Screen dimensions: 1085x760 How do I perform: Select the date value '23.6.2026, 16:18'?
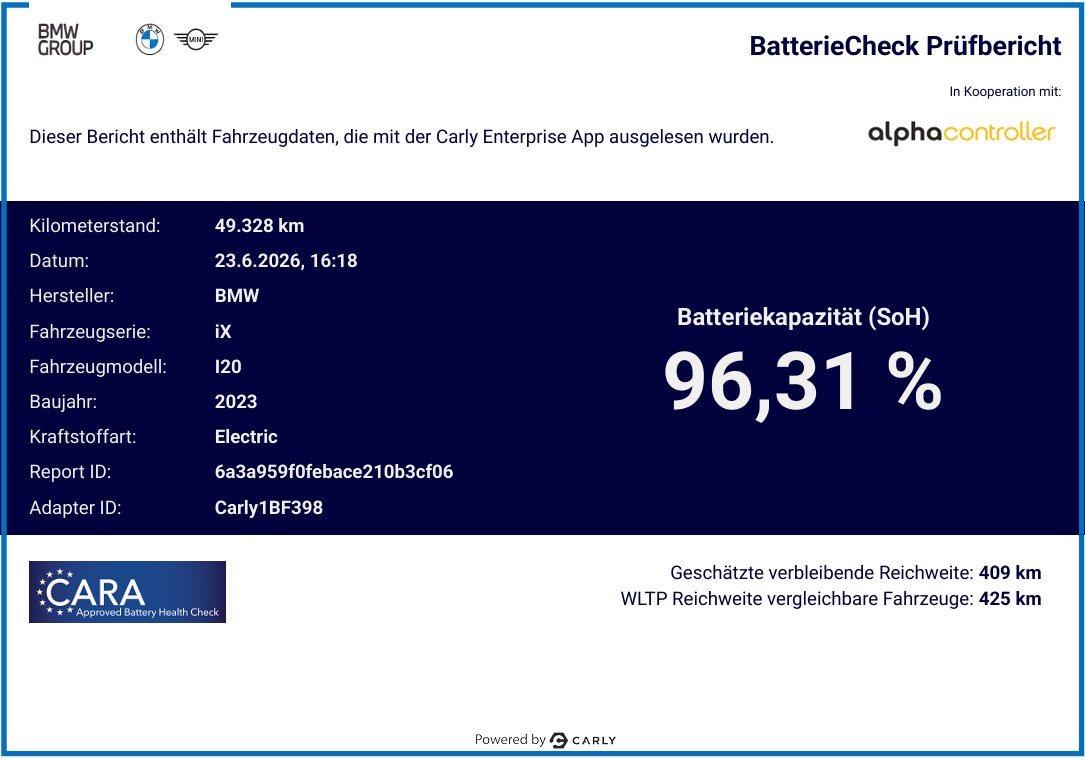286,261
